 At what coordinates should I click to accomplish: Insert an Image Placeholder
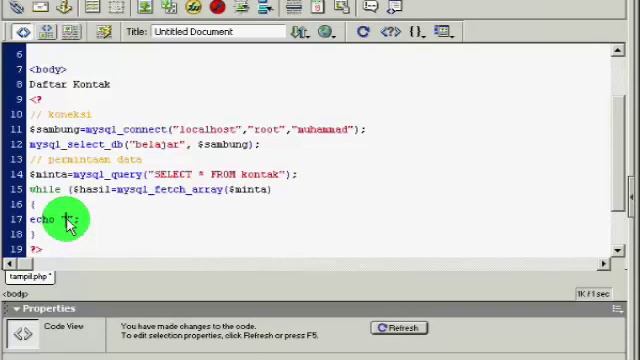click(169, 7)
